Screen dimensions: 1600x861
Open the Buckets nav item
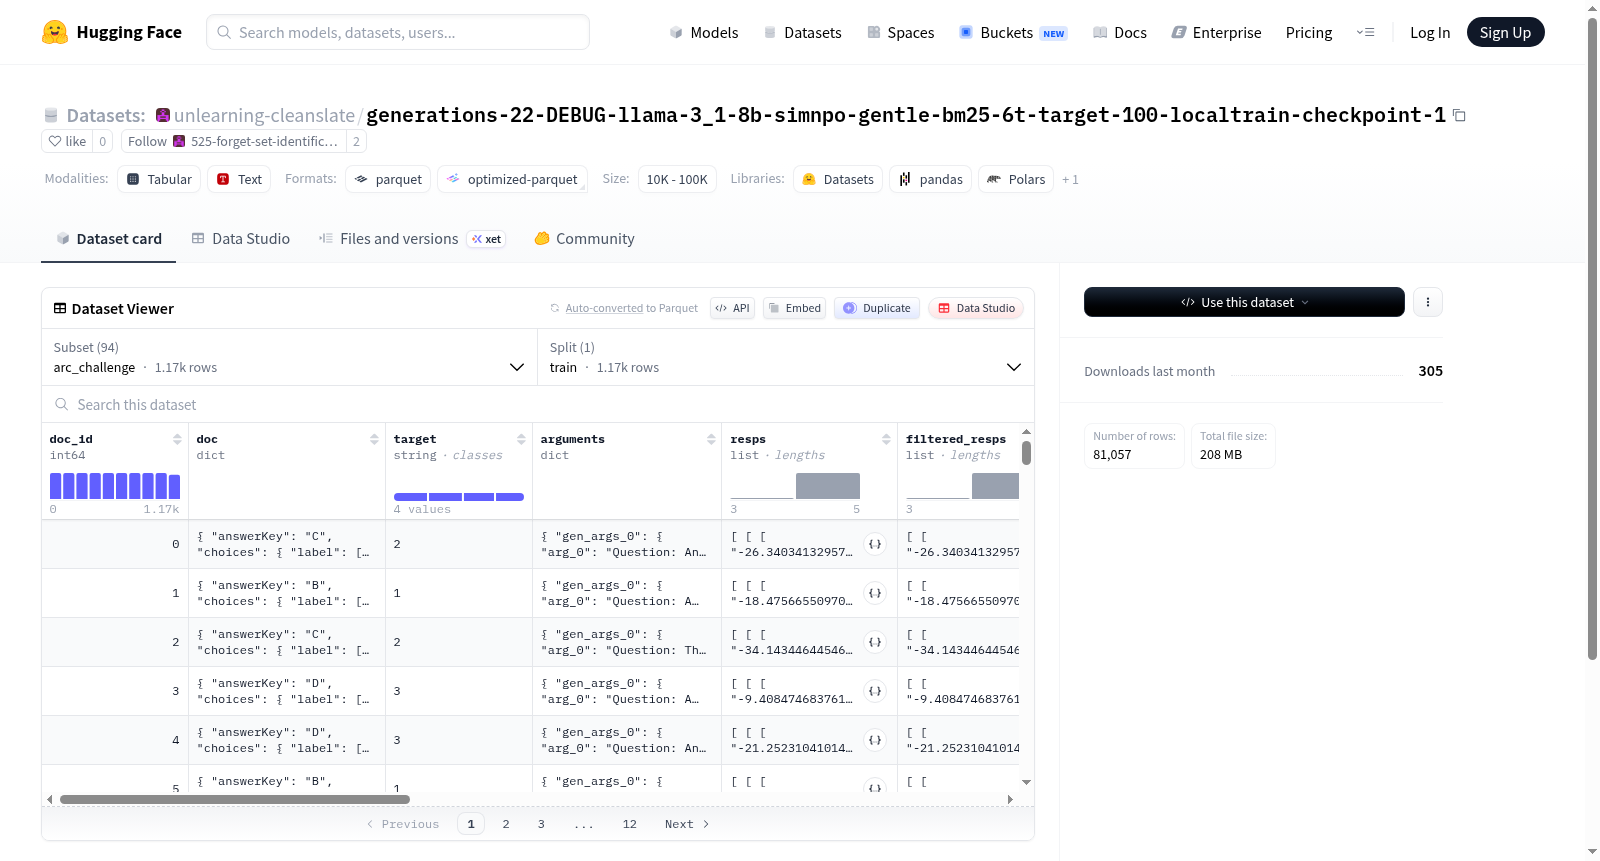[1013, 32]
